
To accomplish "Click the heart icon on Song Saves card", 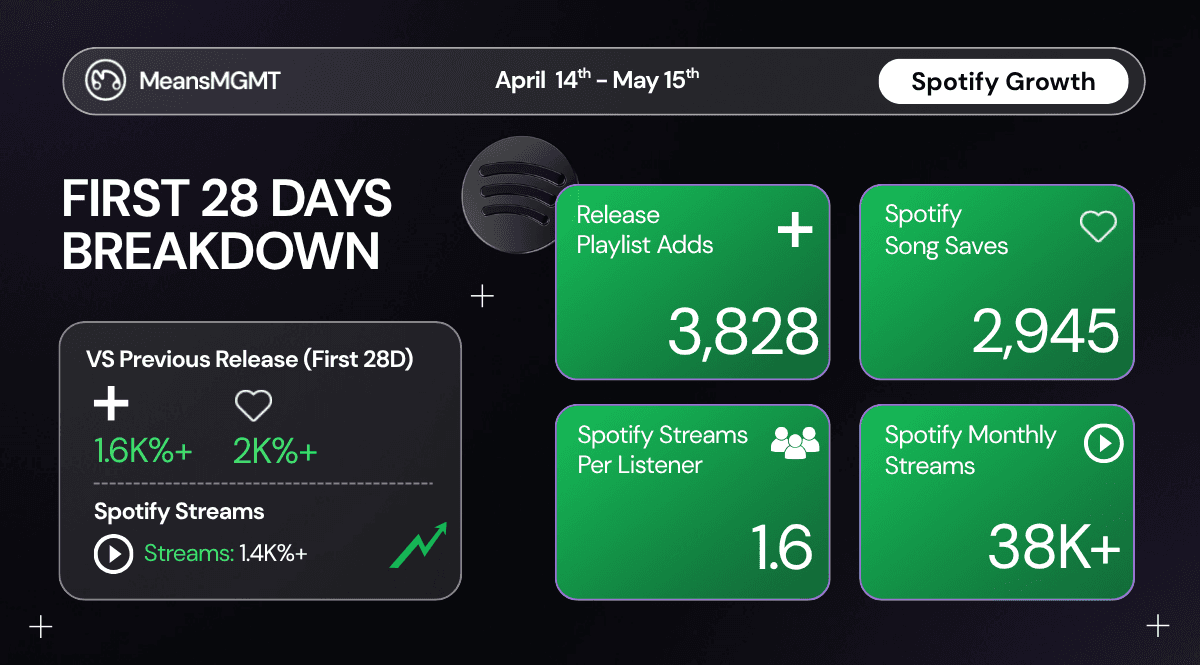I will pos(1098,226).
